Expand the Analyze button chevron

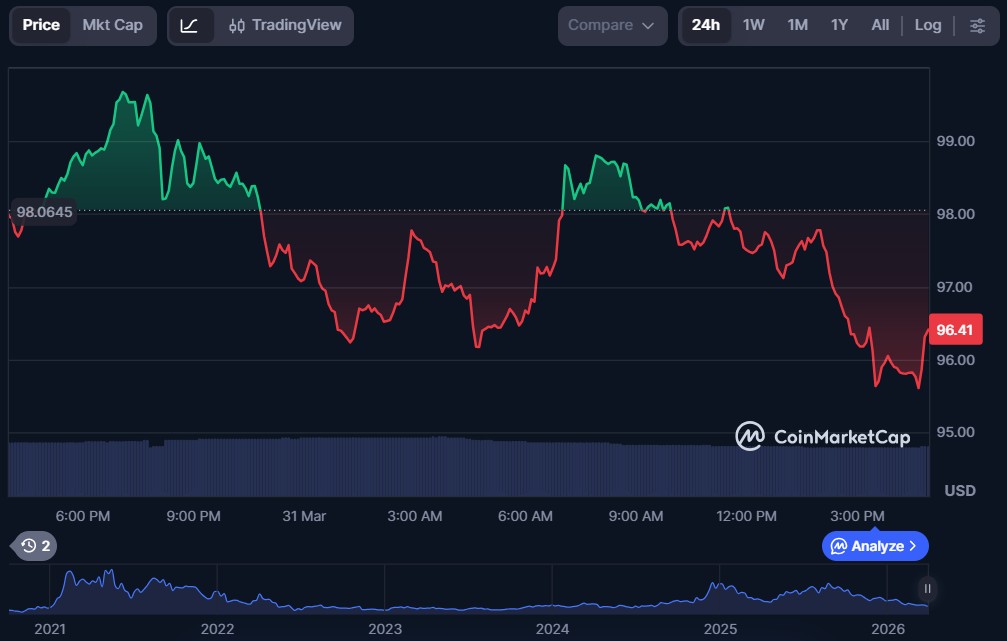coord(912,546)
